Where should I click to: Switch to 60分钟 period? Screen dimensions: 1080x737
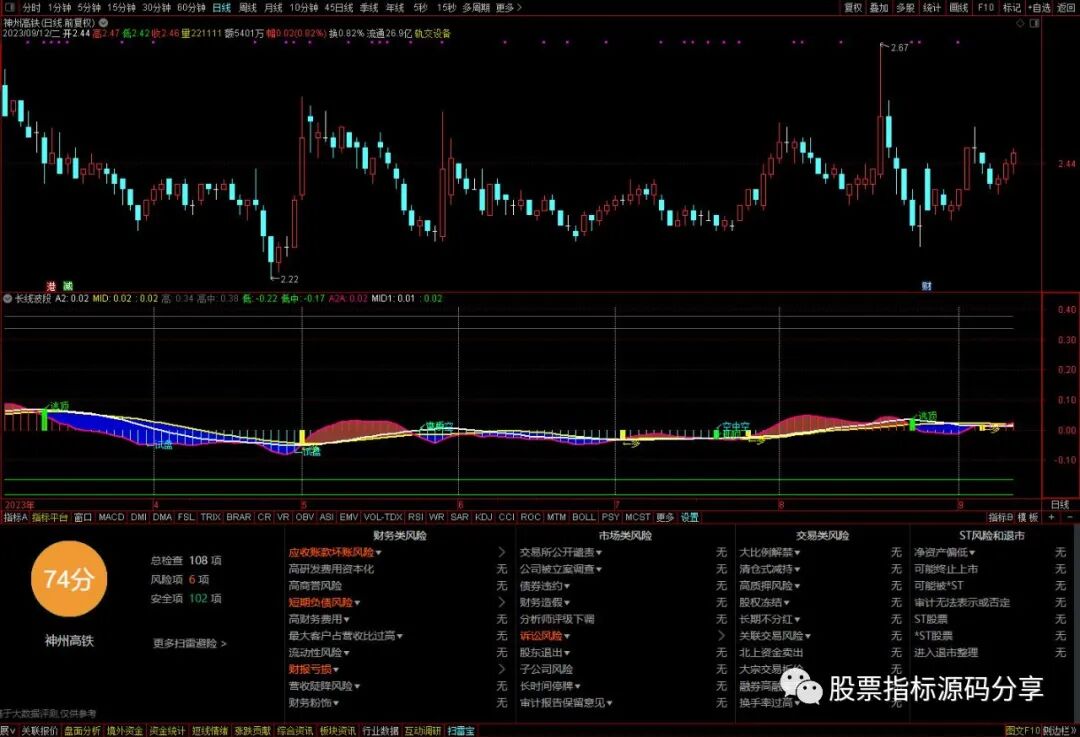click(x=191, y=8)
